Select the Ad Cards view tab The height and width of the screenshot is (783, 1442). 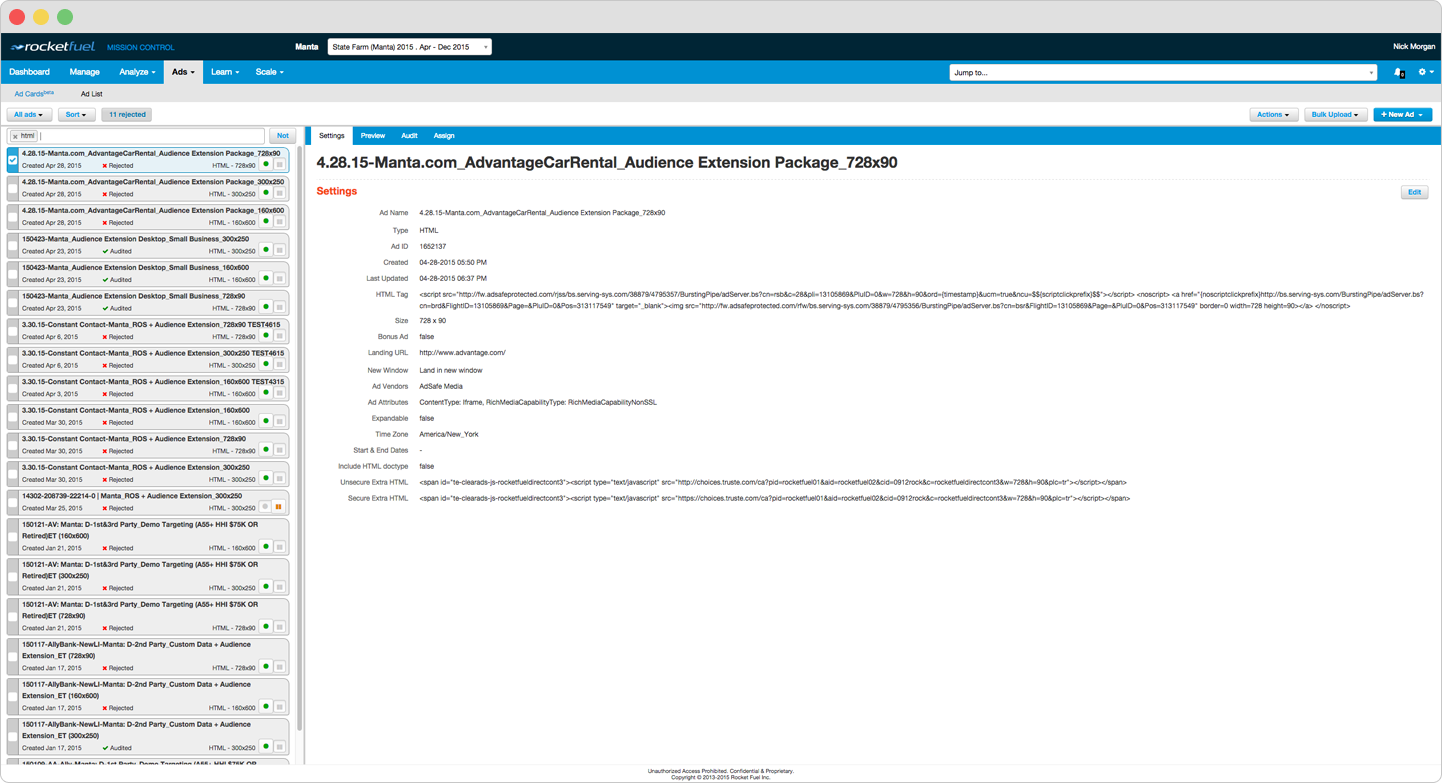[34, 94]
